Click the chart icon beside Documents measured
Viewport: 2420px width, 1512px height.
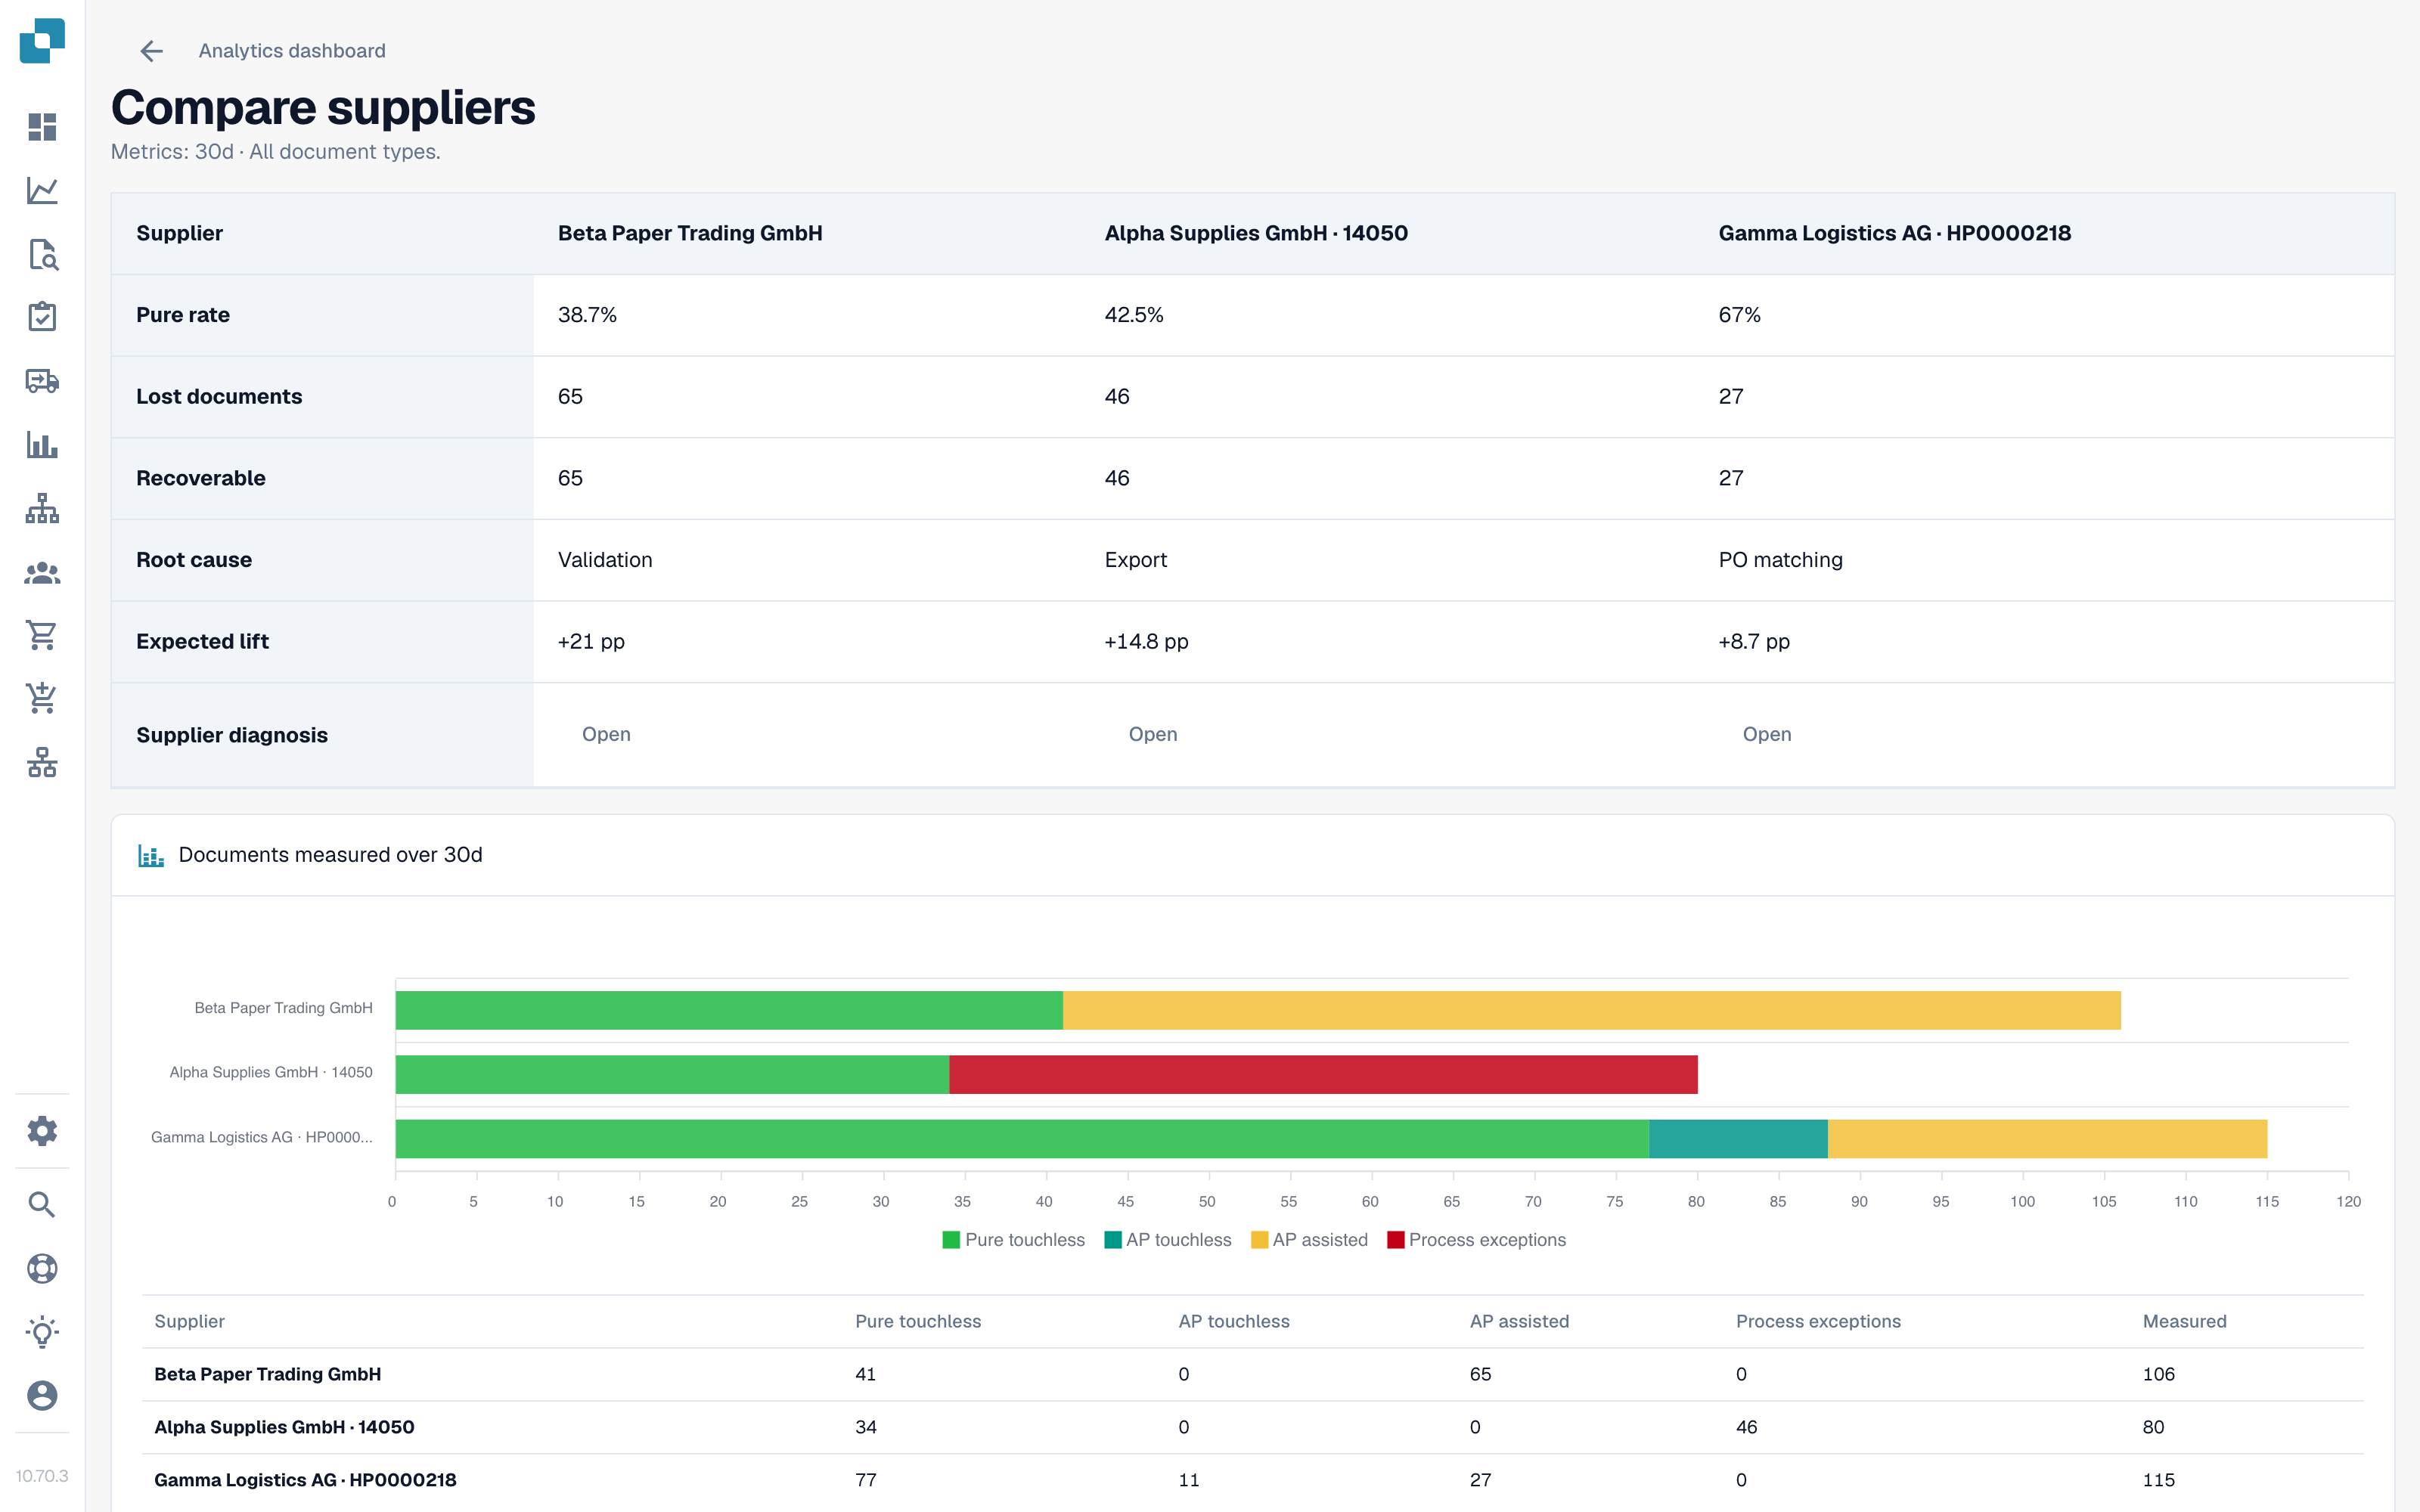click(151, 856)
